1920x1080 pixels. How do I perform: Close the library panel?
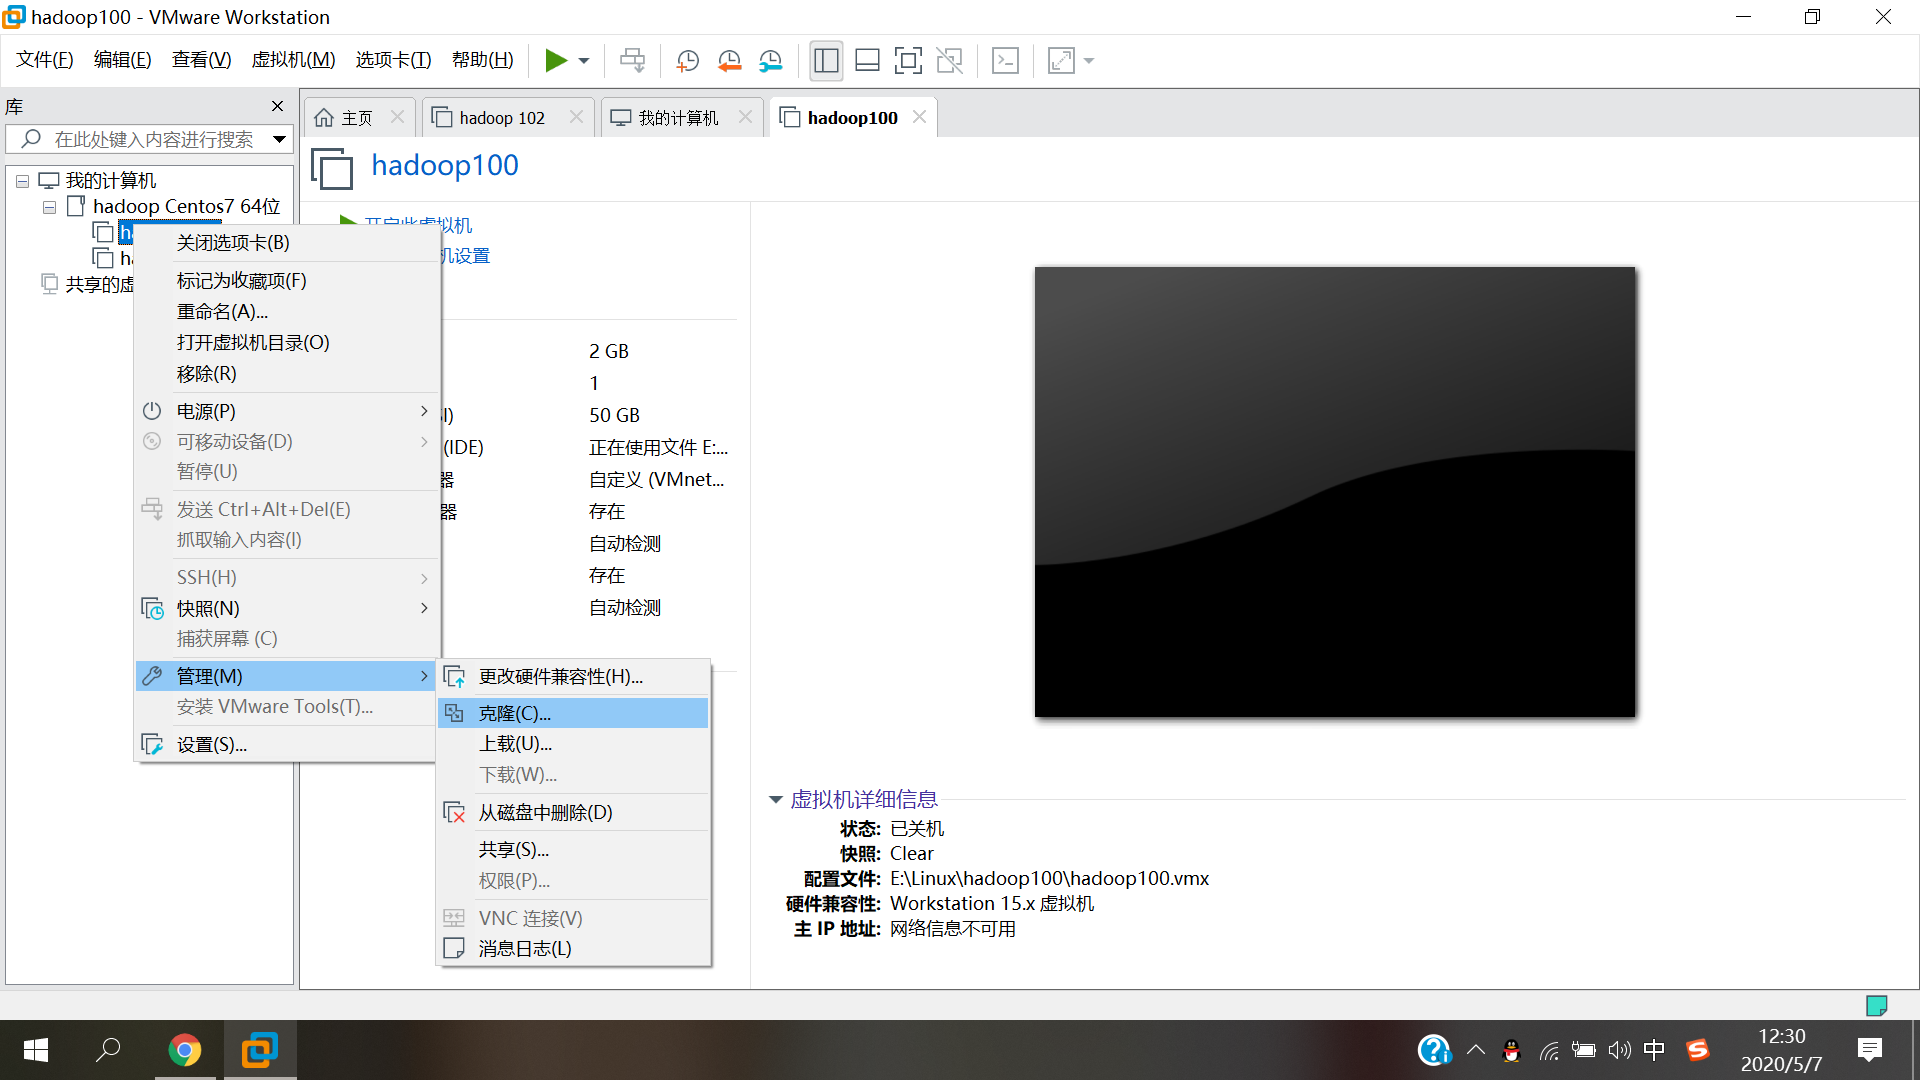coord(278,106)
